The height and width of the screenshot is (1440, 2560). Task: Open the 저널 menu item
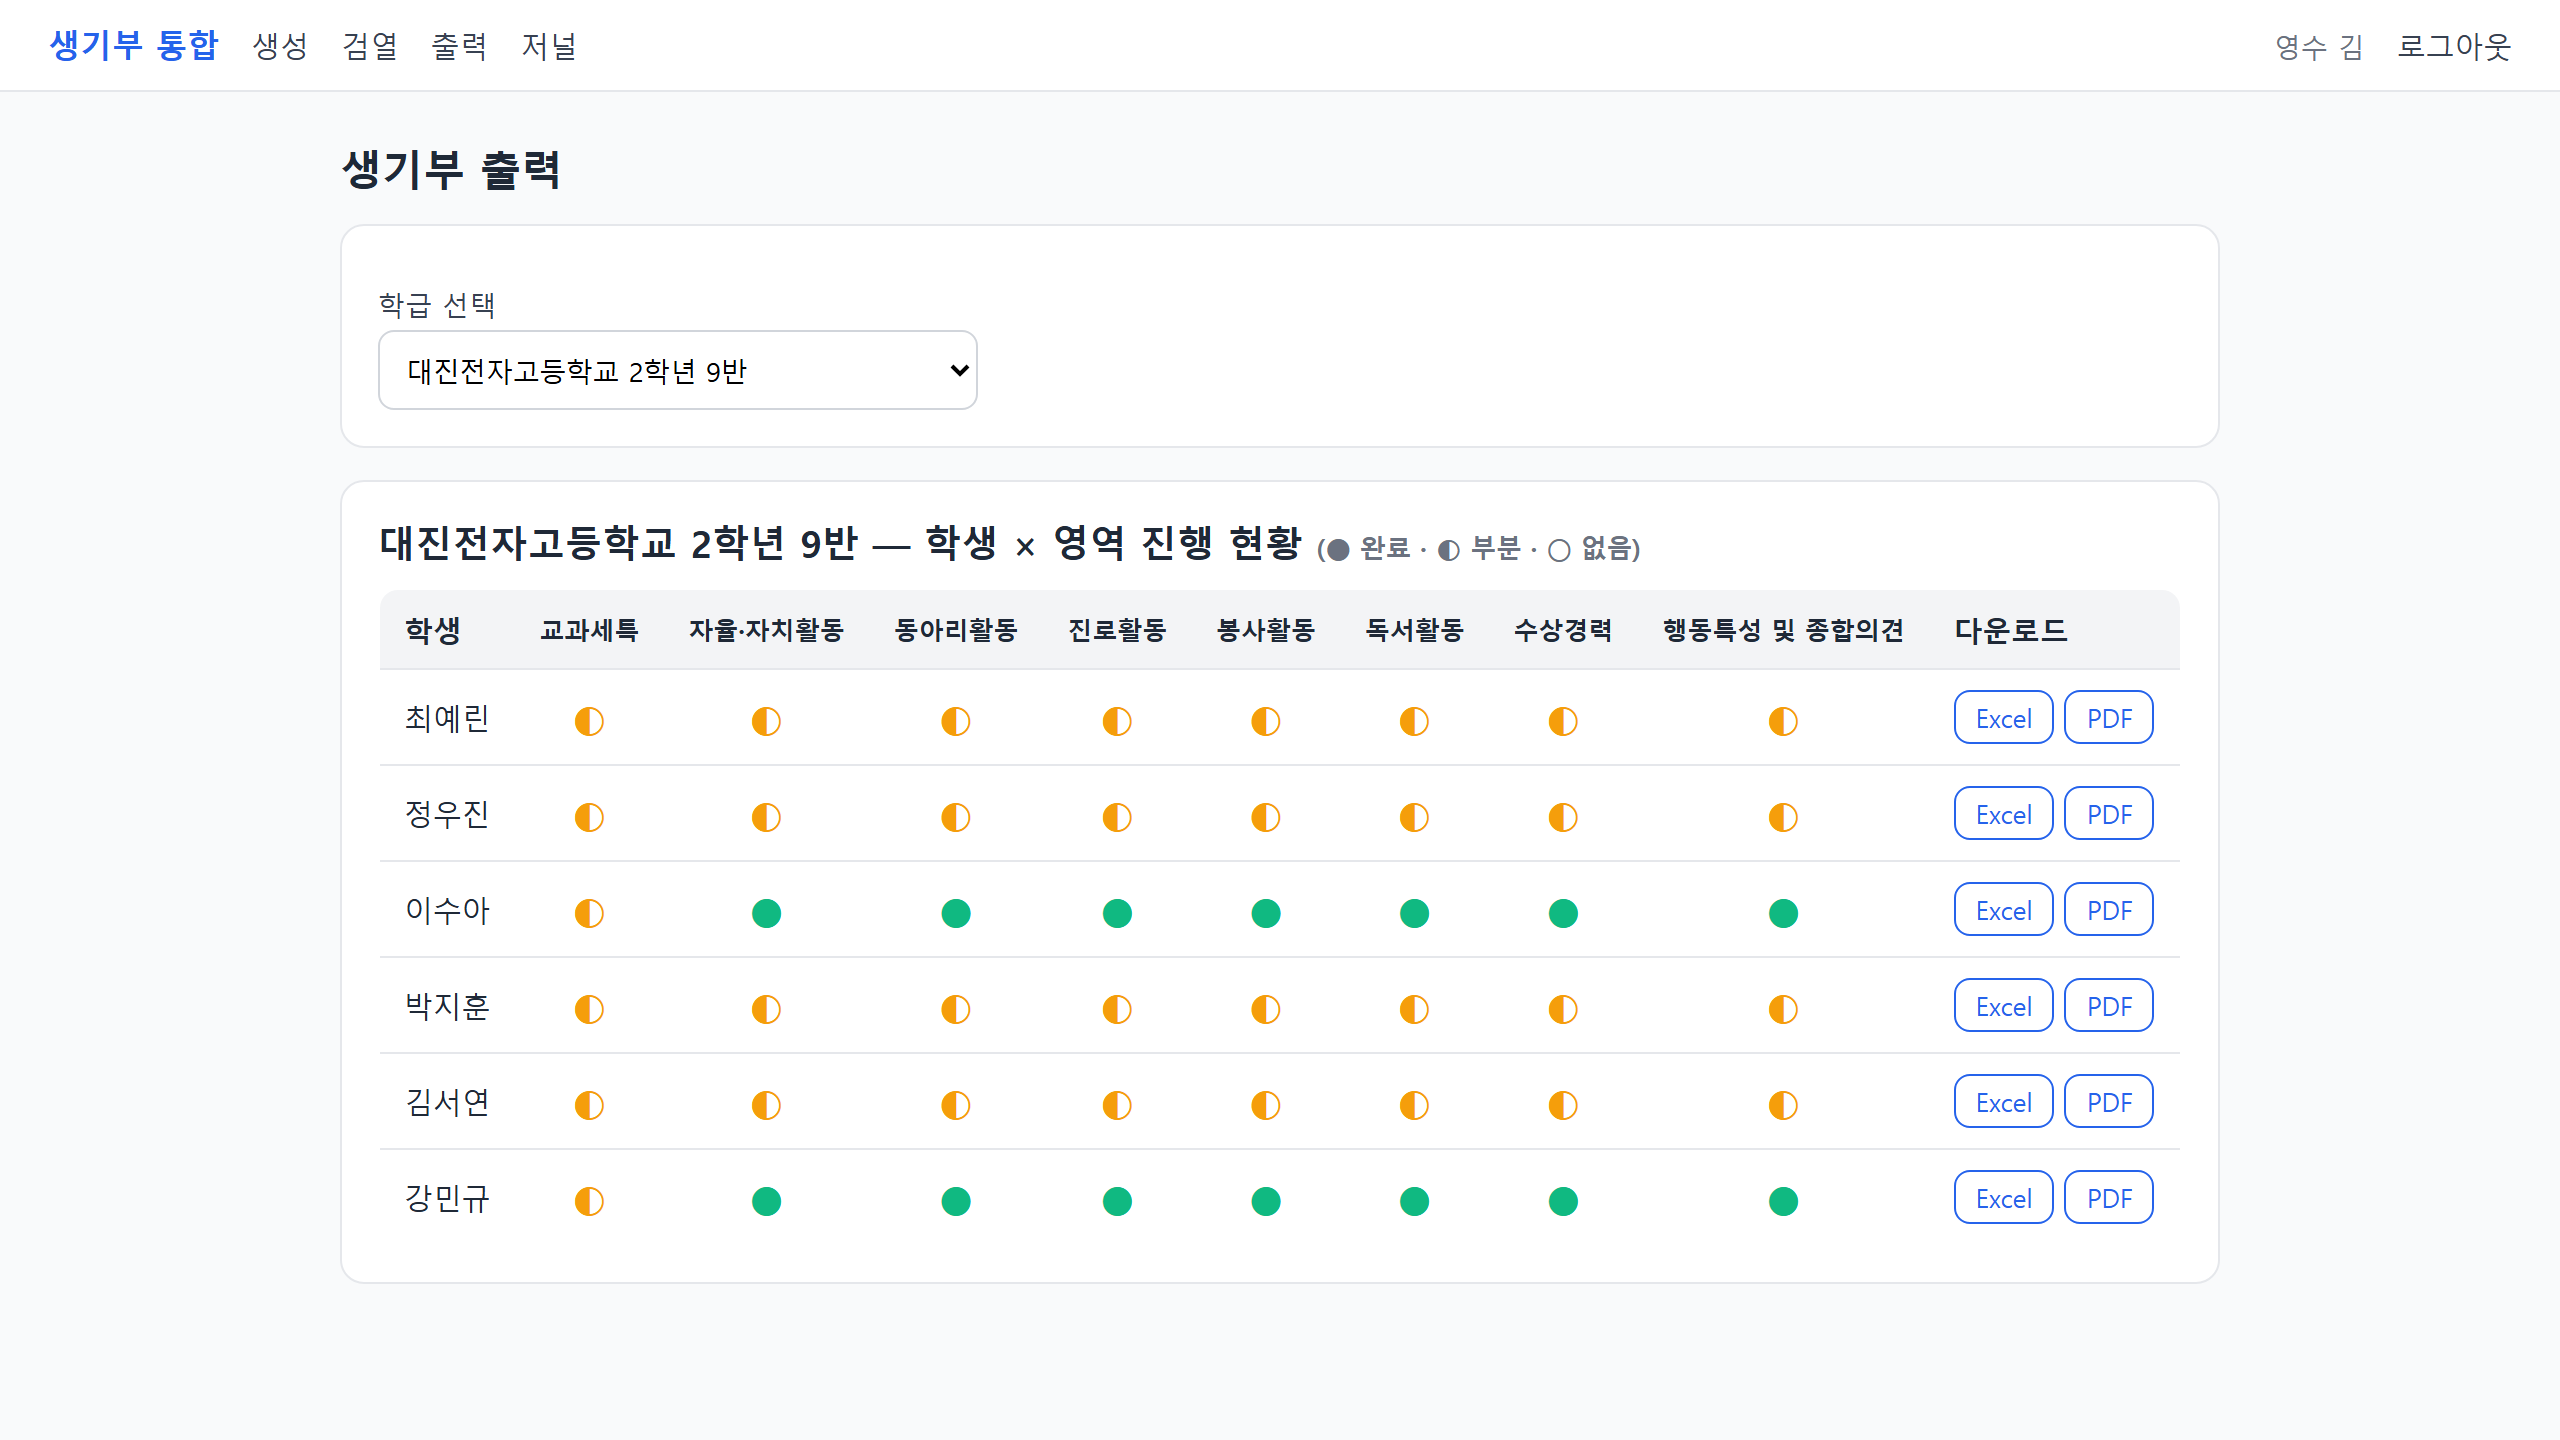pyautogui.click(x=549, y=46)
